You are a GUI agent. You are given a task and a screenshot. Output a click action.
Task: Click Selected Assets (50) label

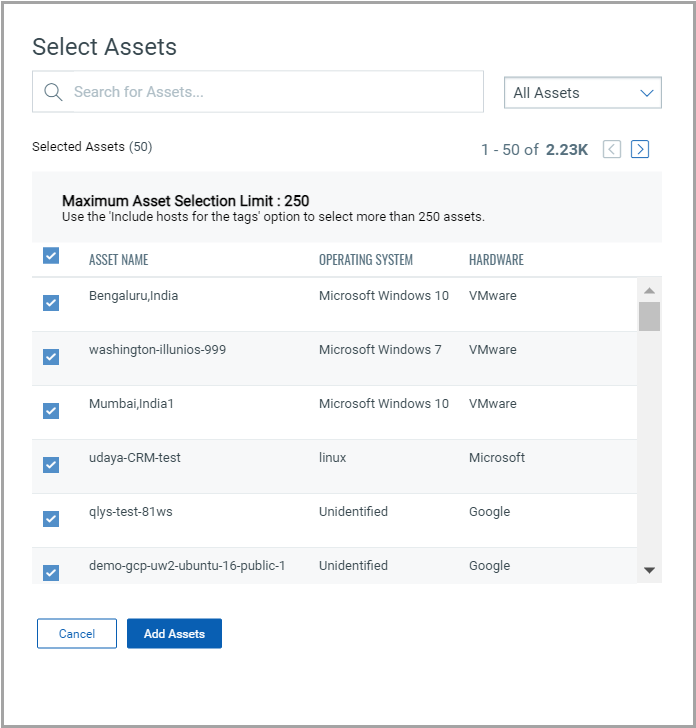click(92, 147)
